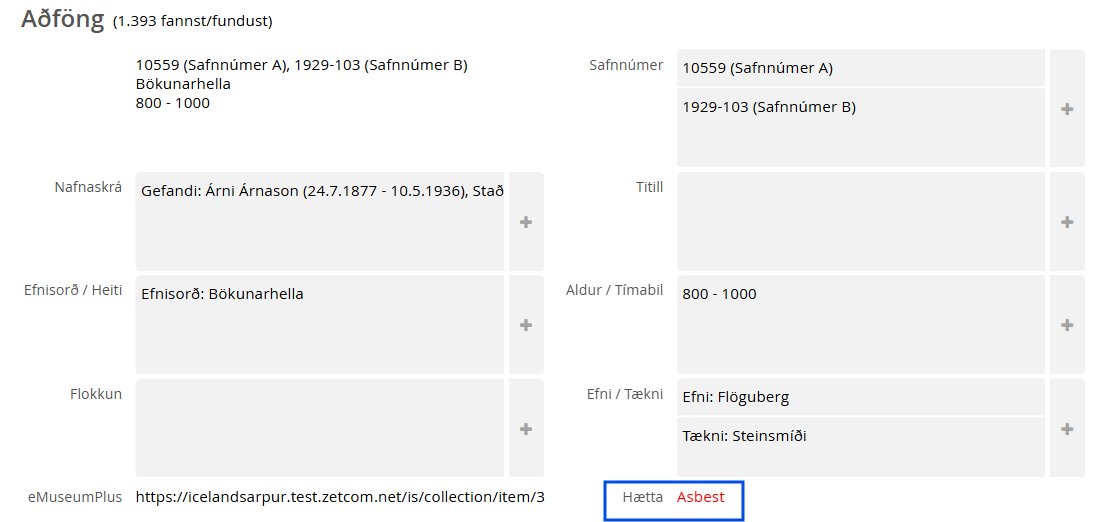Open the Asbest hazard link
1103x522 pixels.
700,497
